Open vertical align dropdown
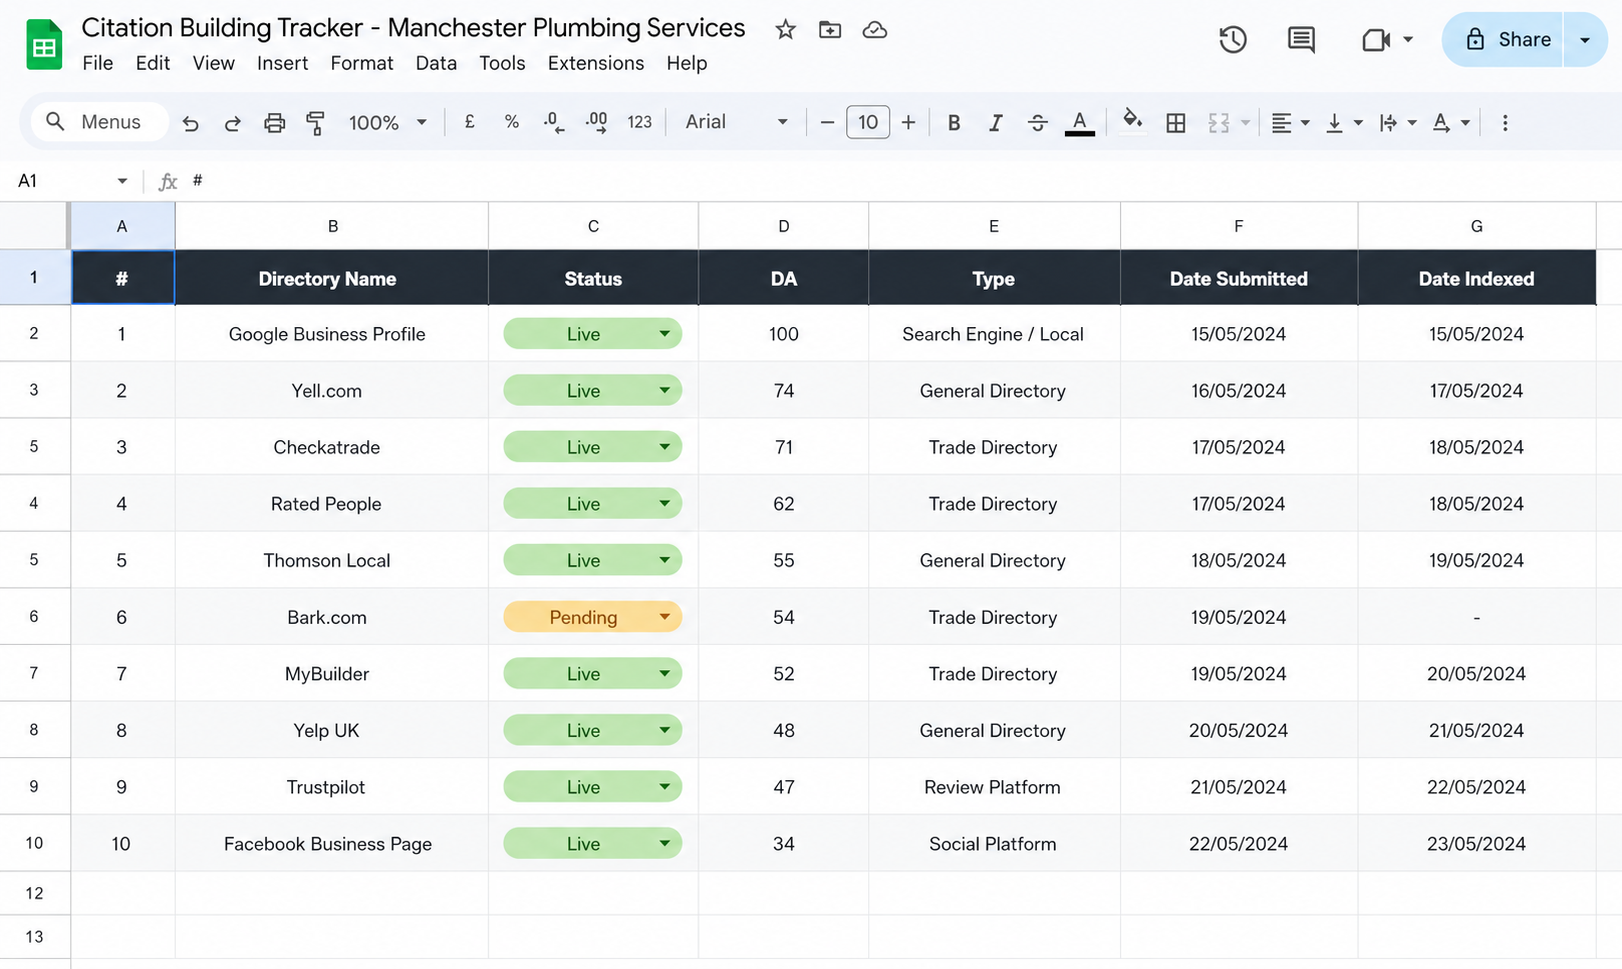 pyautogui.click(x=1343, y=122)
